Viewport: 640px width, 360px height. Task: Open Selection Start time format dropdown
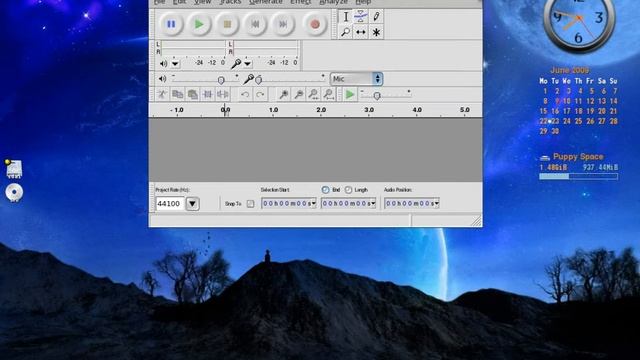point(313,203)
